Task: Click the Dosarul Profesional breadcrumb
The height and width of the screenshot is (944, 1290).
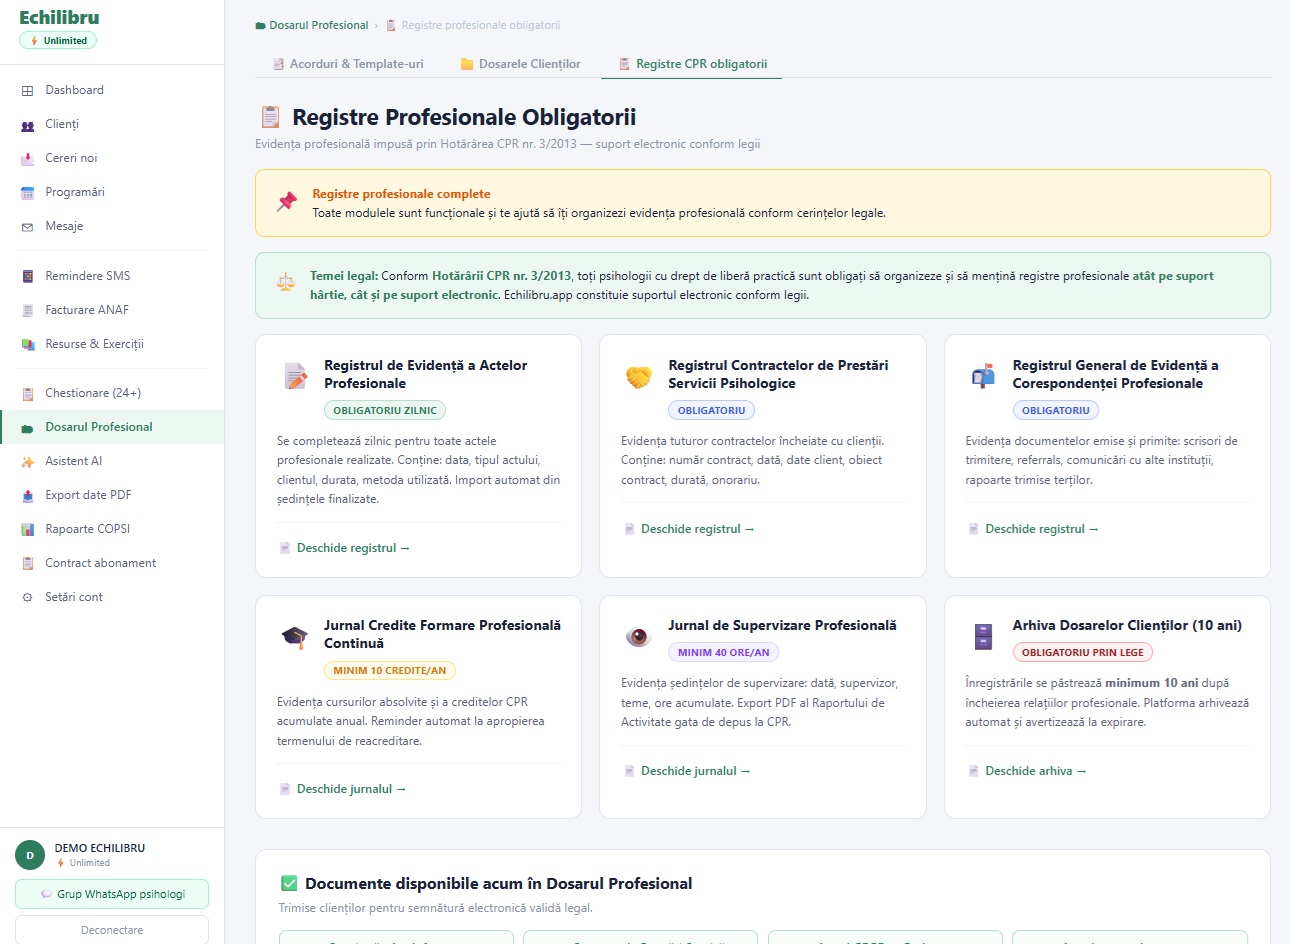Action: [318, 25]
